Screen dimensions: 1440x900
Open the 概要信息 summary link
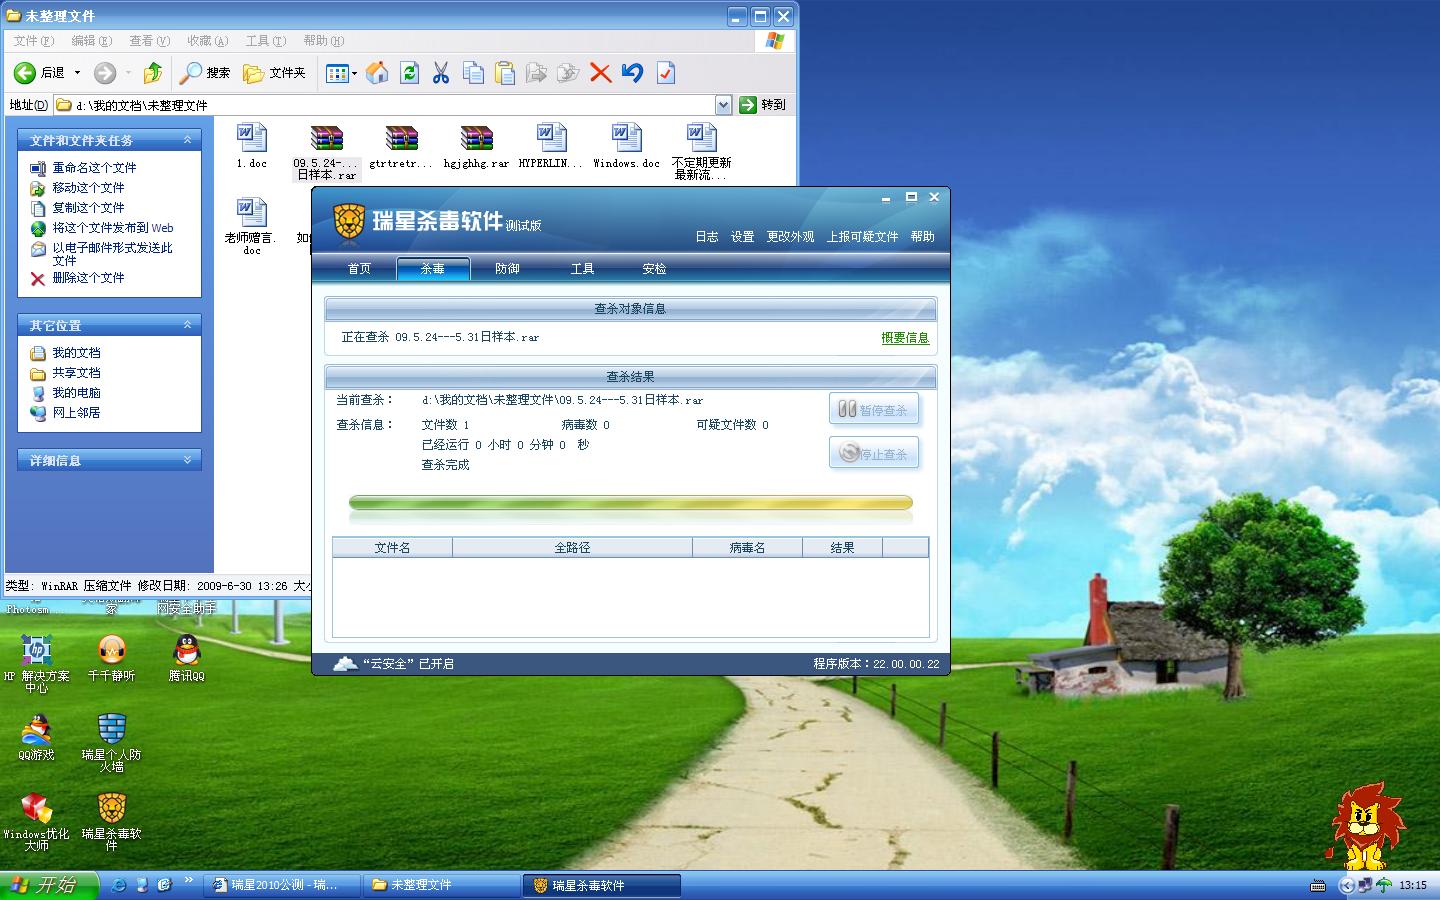coord(905,338)
